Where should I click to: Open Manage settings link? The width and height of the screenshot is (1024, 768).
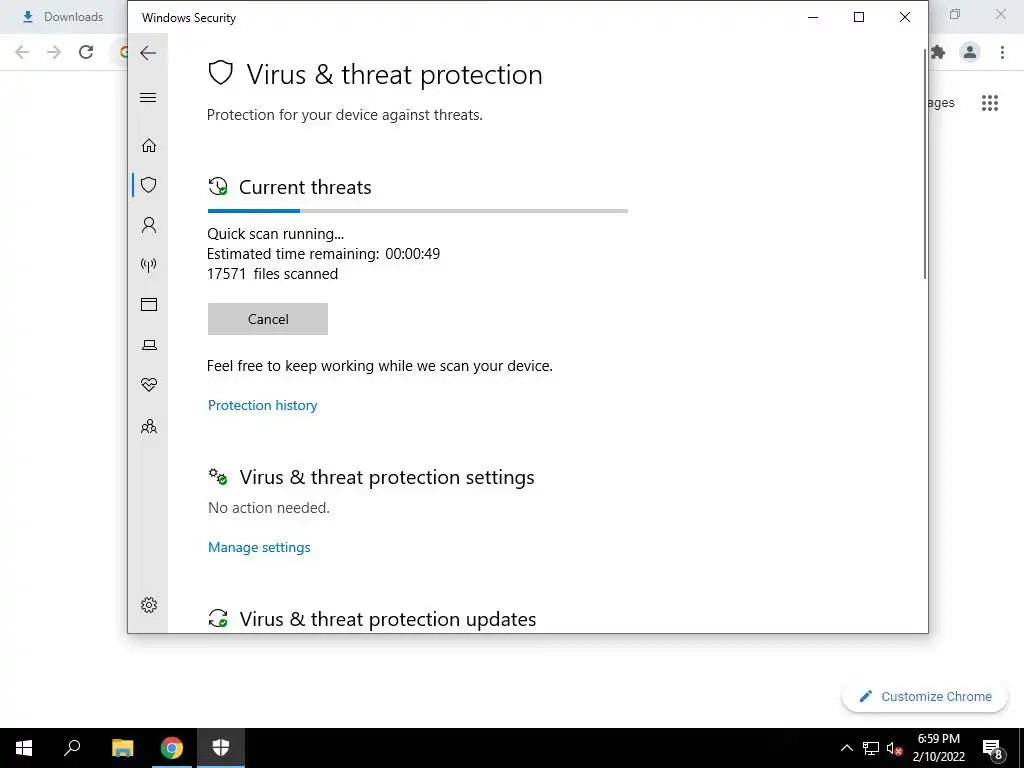[x=259, y=547]
